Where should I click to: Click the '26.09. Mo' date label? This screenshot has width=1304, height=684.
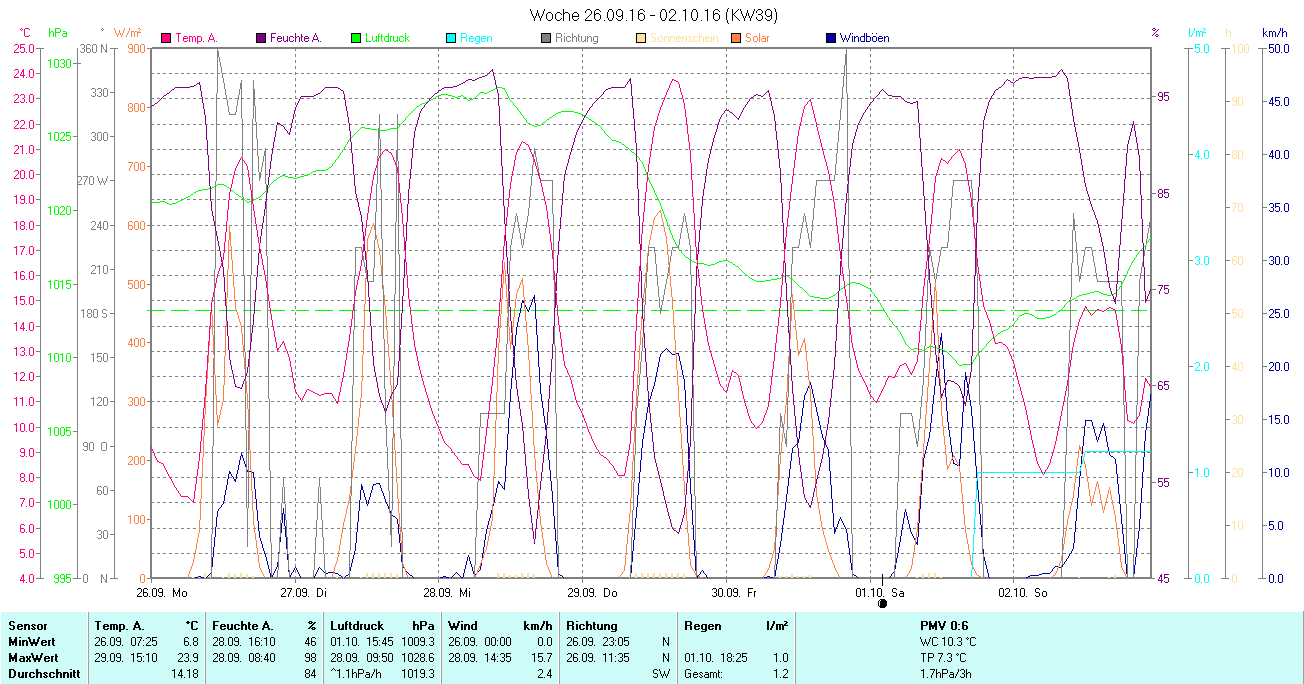tap(161, 592)
